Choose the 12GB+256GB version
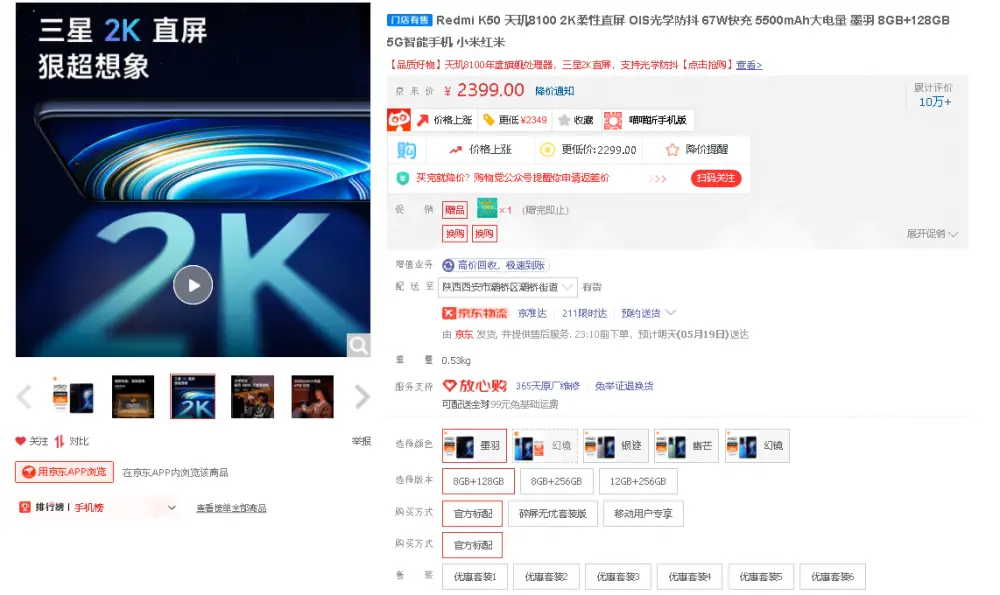This screenshot has height=595, width=1000. coord(638,481)
